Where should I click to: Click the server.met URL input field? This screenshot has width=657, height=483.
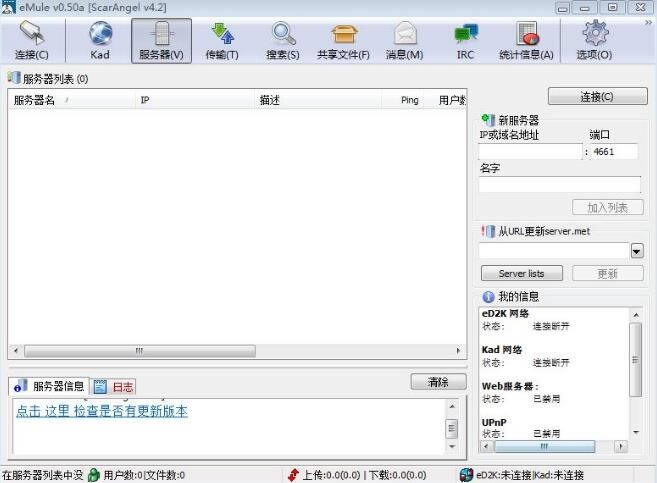554,251
